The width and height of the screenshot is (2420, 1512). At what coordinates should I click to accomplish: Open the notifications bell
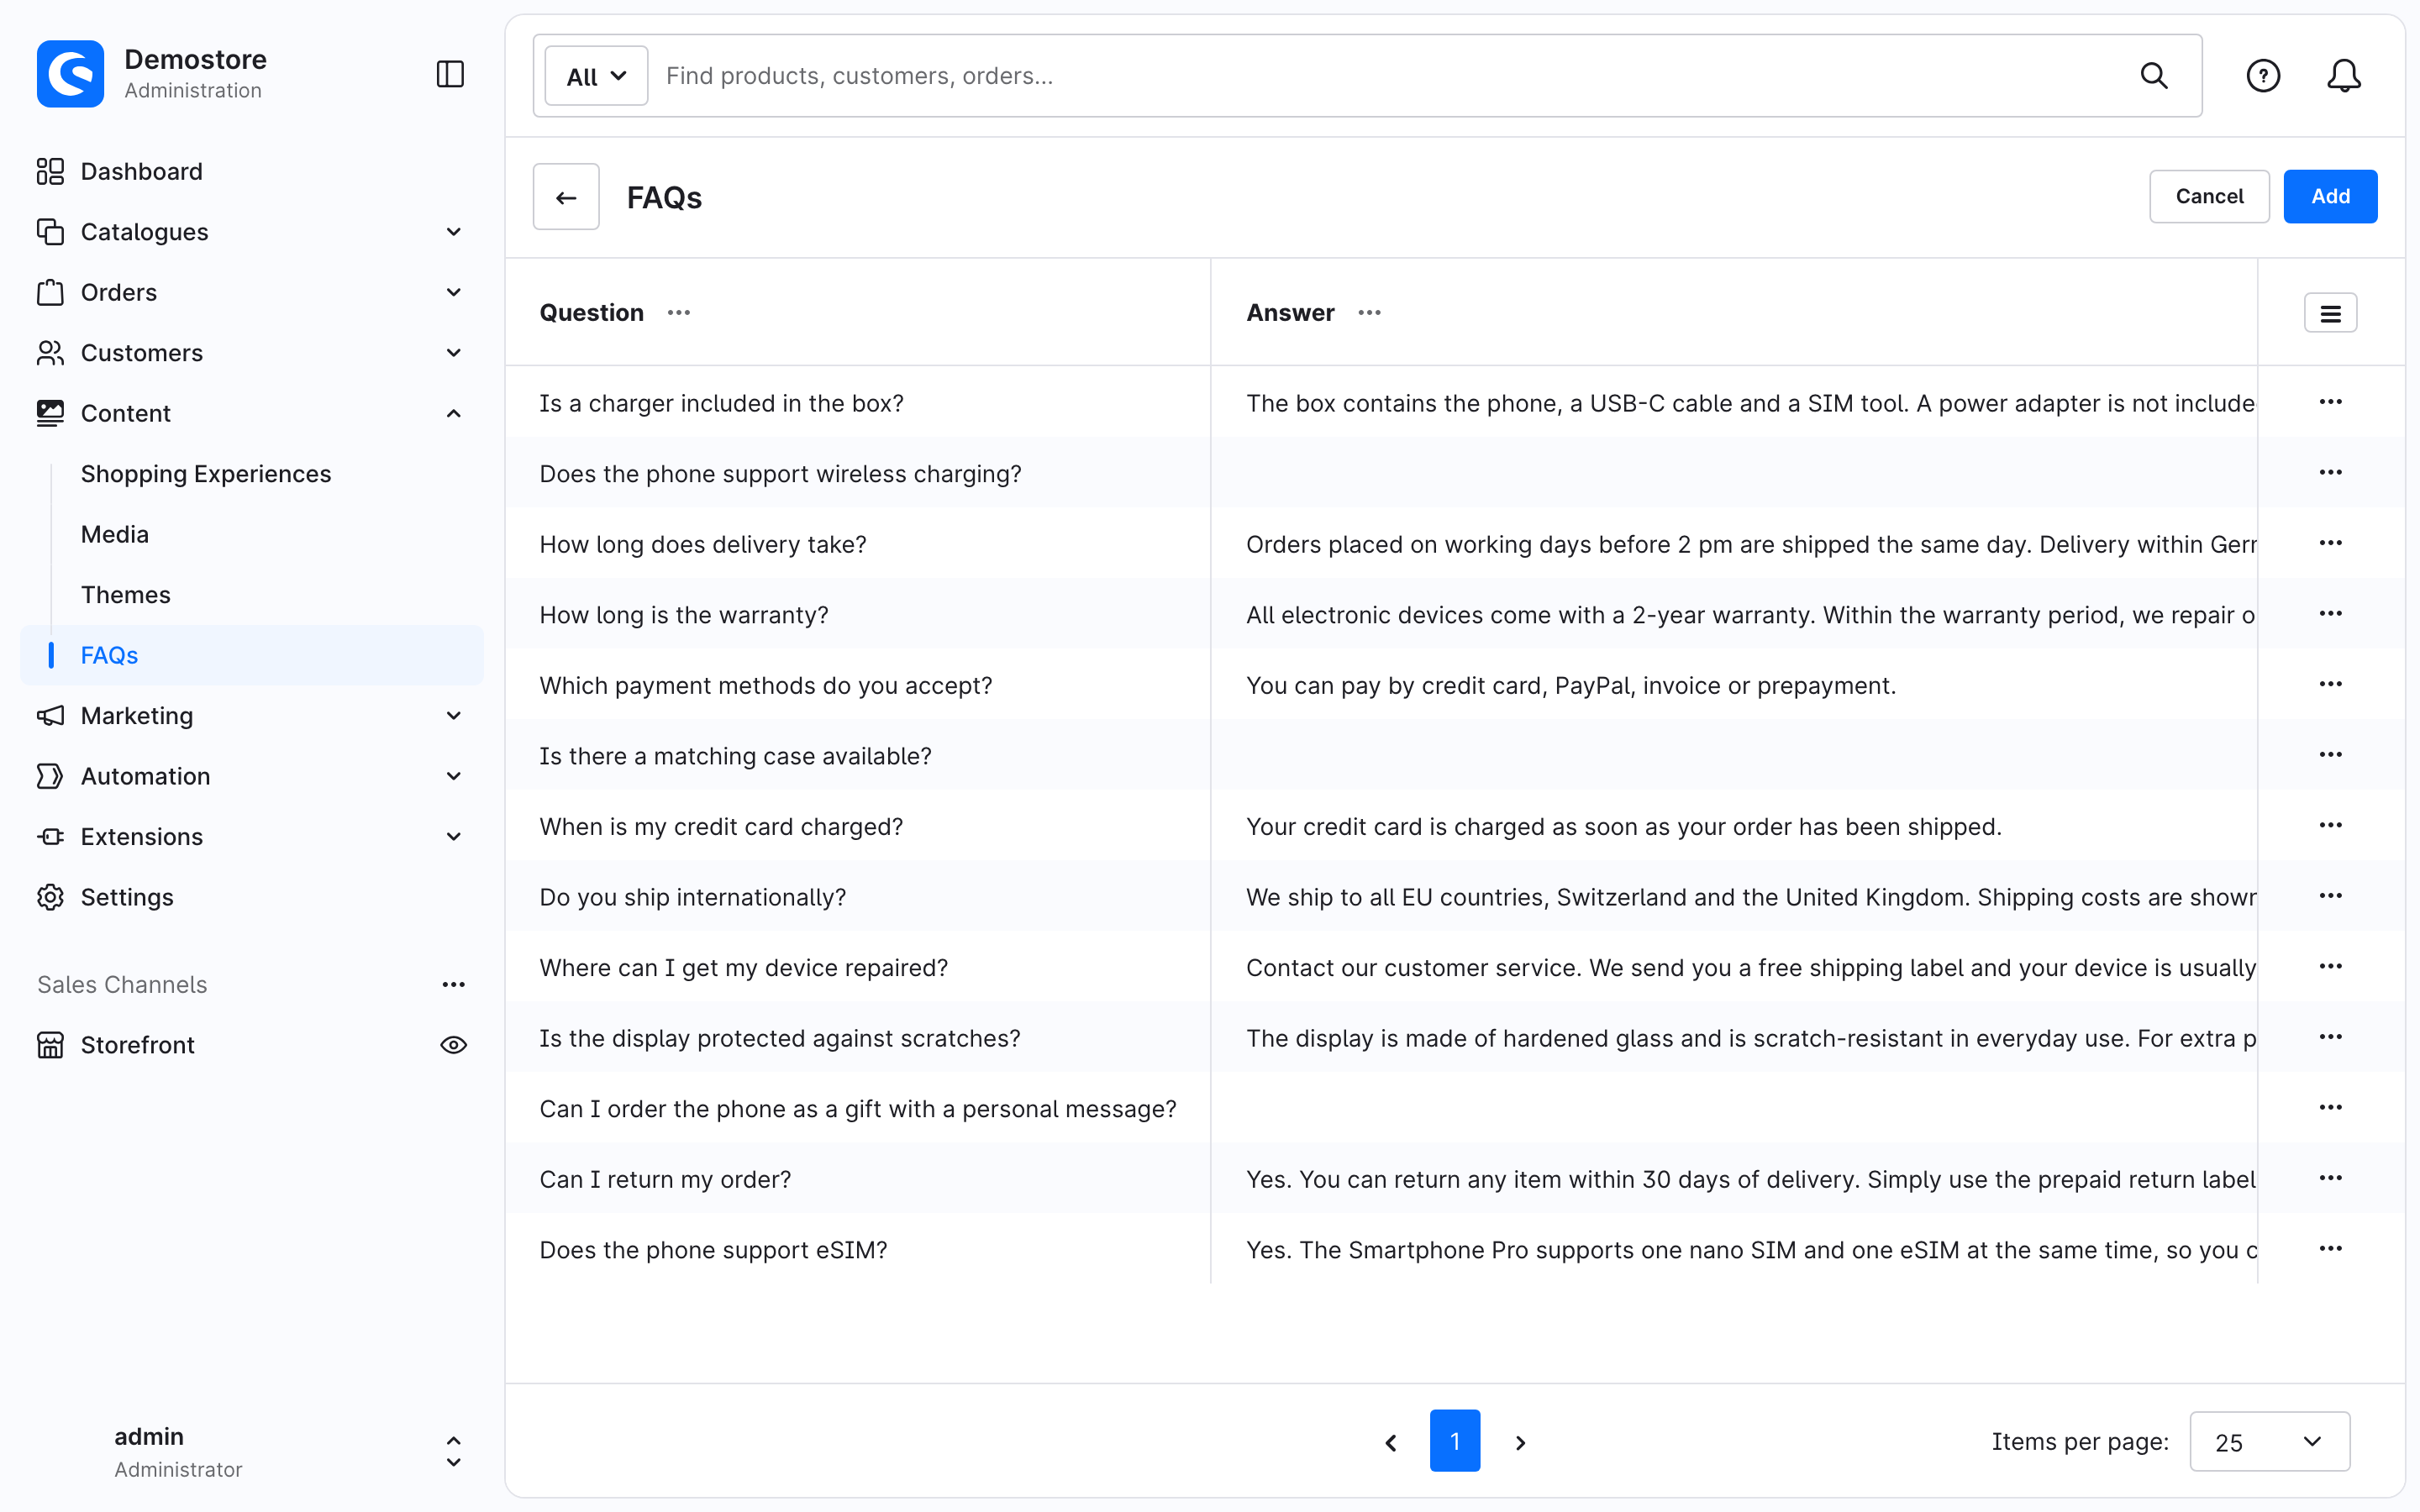point(2344,76)
